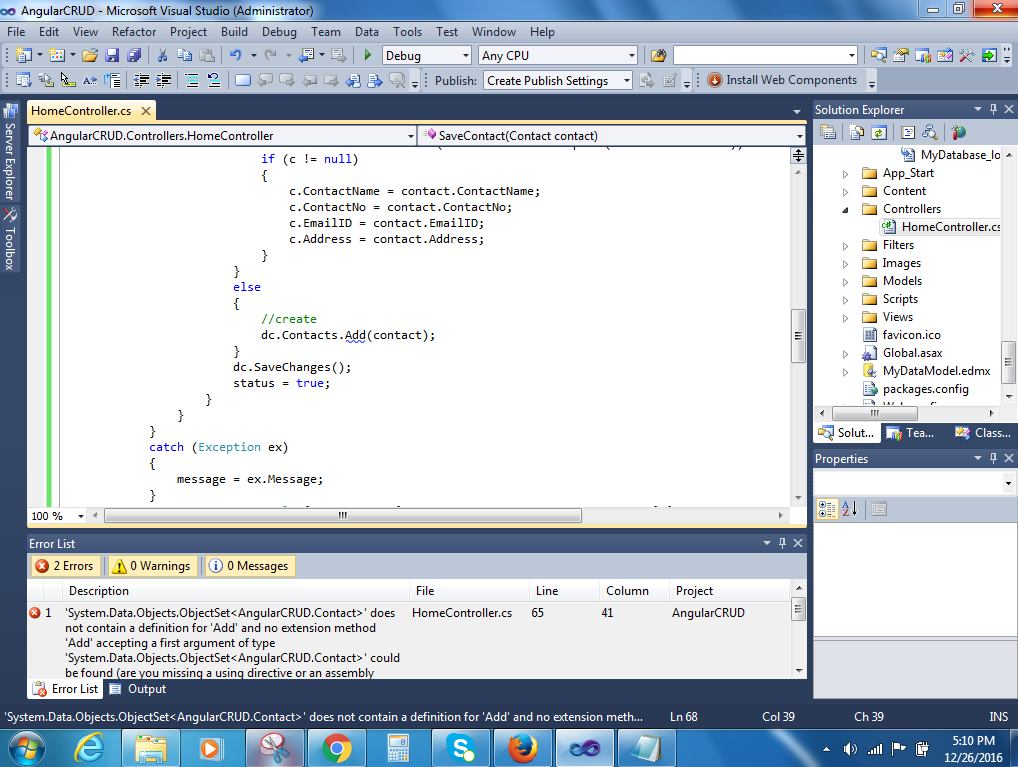Click the New Project toolbar icon

tap(24, 55)
